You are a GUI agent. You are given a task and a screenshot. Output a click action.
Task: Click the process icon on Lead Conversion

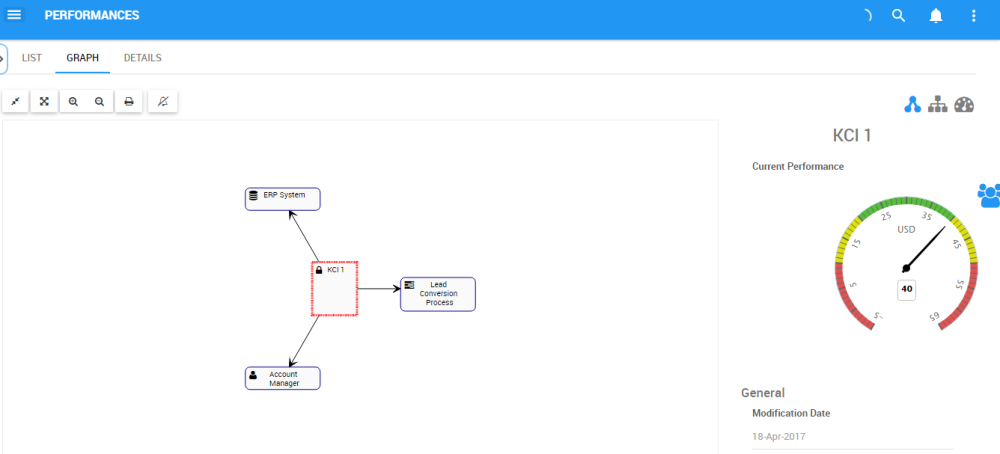pyautogui.click(x=409, y=284)
